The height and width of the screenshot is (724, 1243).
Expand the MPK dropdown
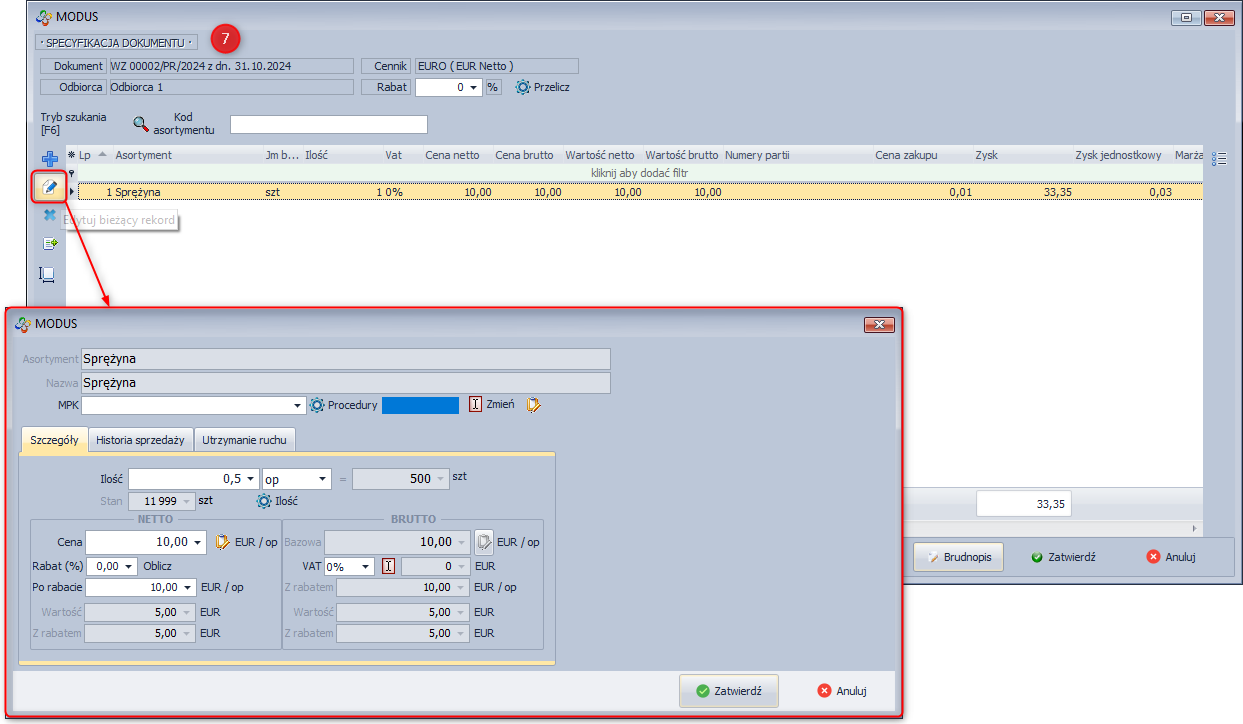point(298,406)
